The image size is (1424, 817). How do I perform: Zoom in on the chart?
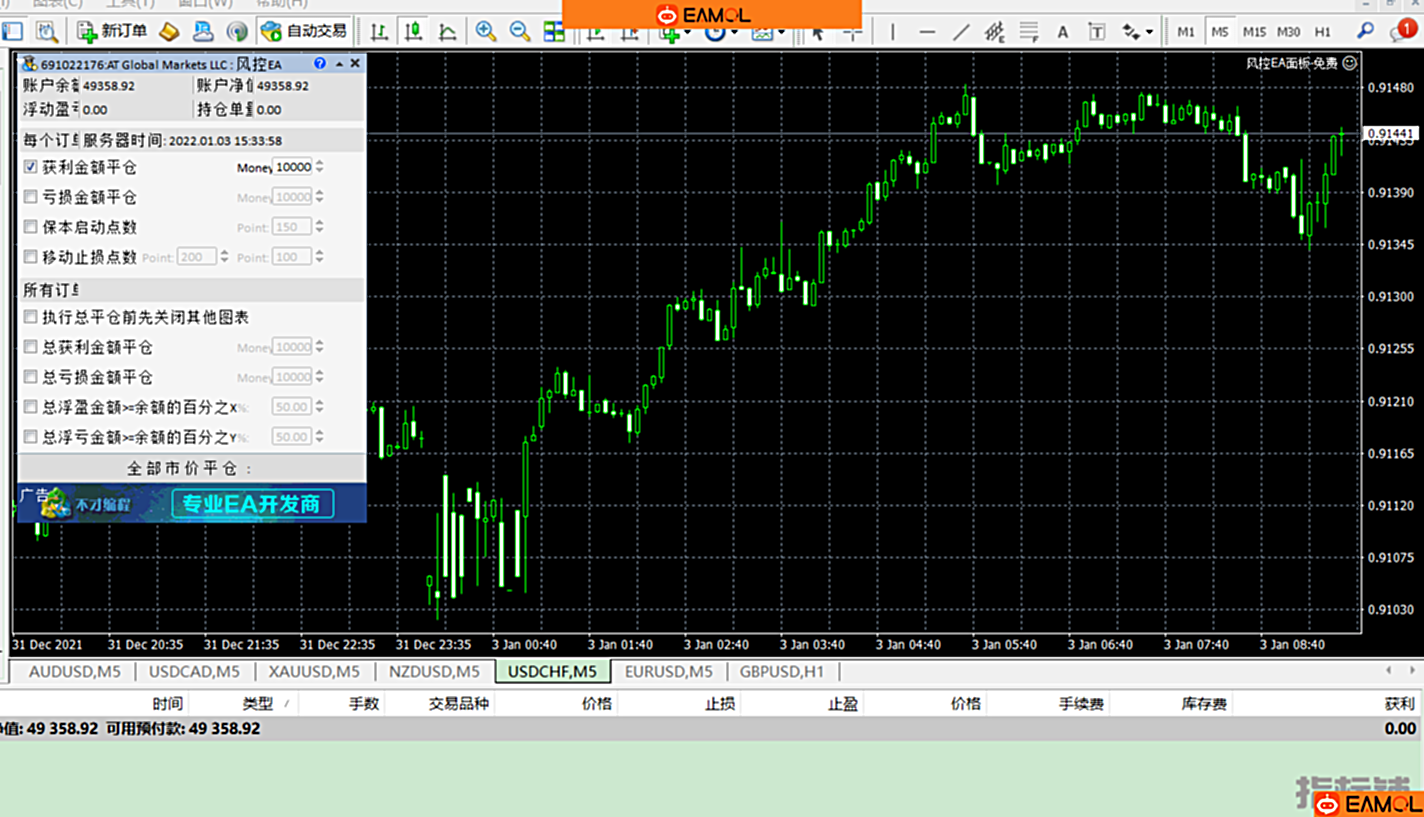click(485, 32)
